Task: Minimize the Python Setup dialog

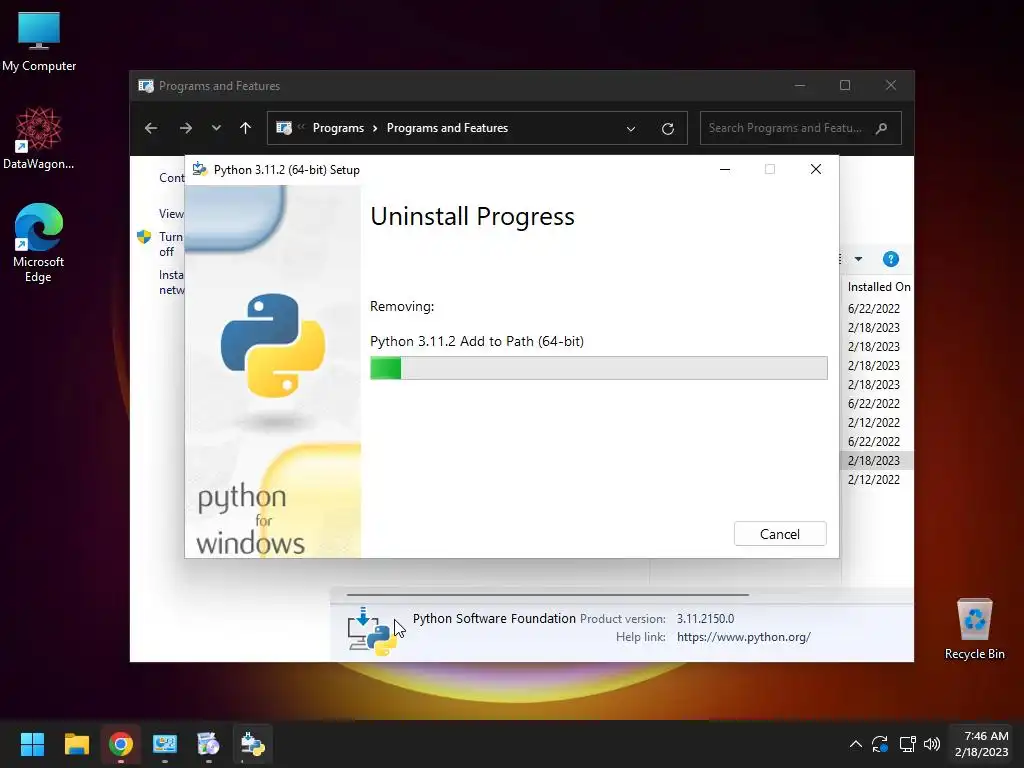Action: point(724,169)
